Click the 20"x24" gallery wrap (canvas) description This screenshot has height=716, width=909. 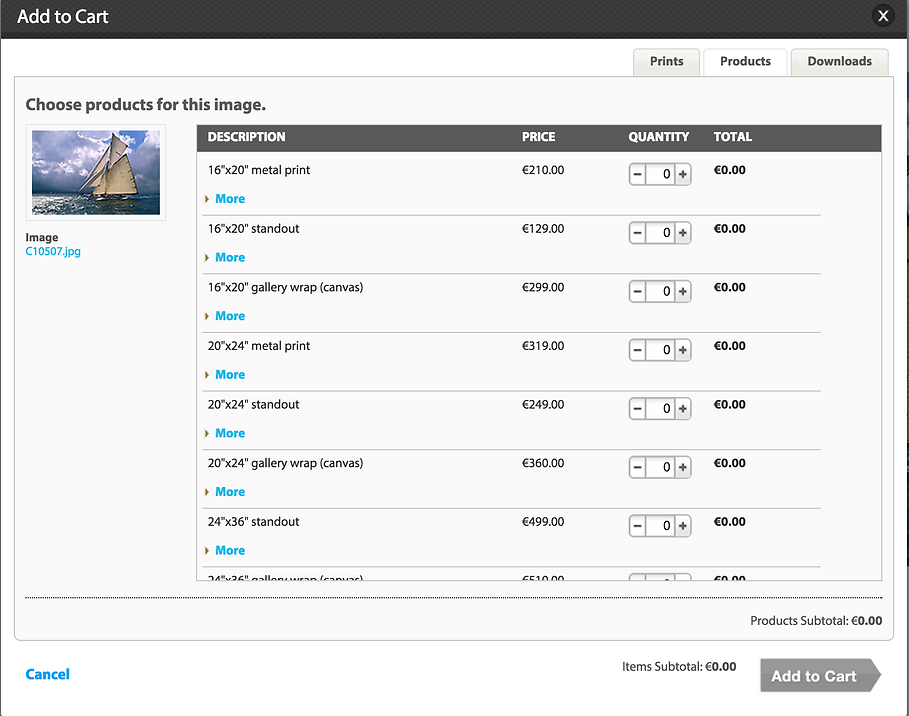point(285,463)
